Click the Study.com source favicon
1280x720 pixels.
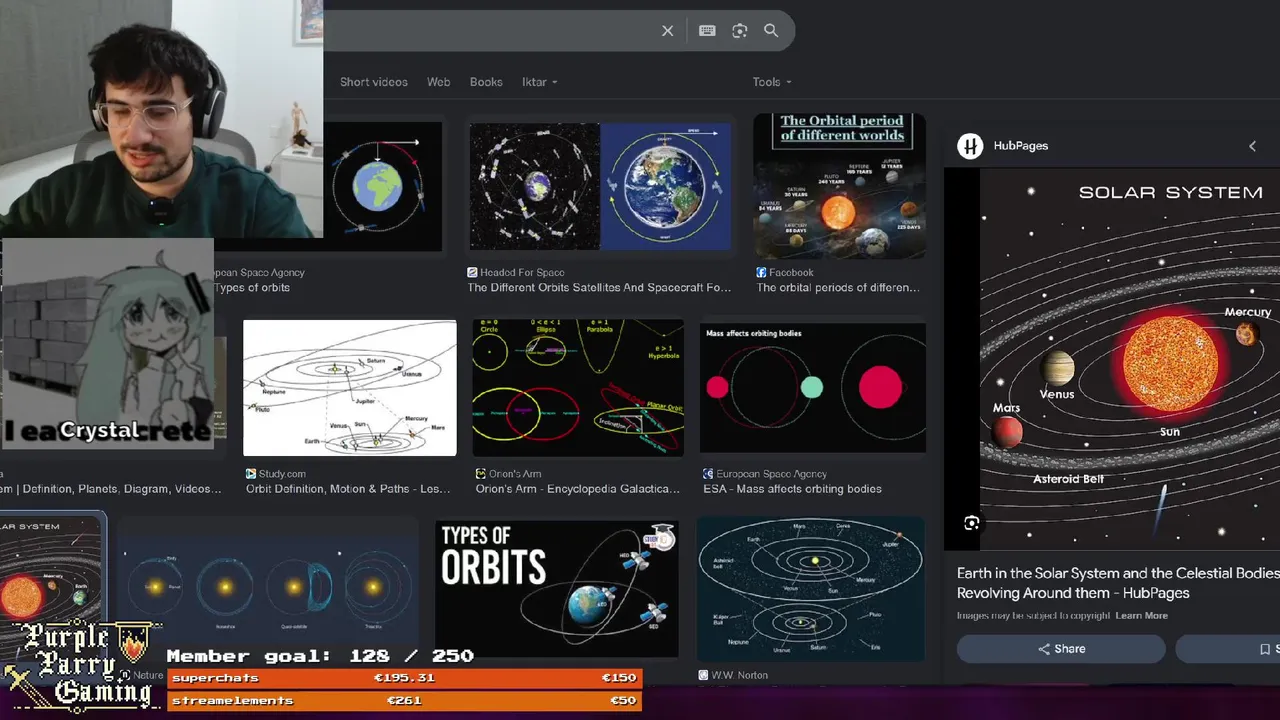pyautogui.click(x=251, y=474)
